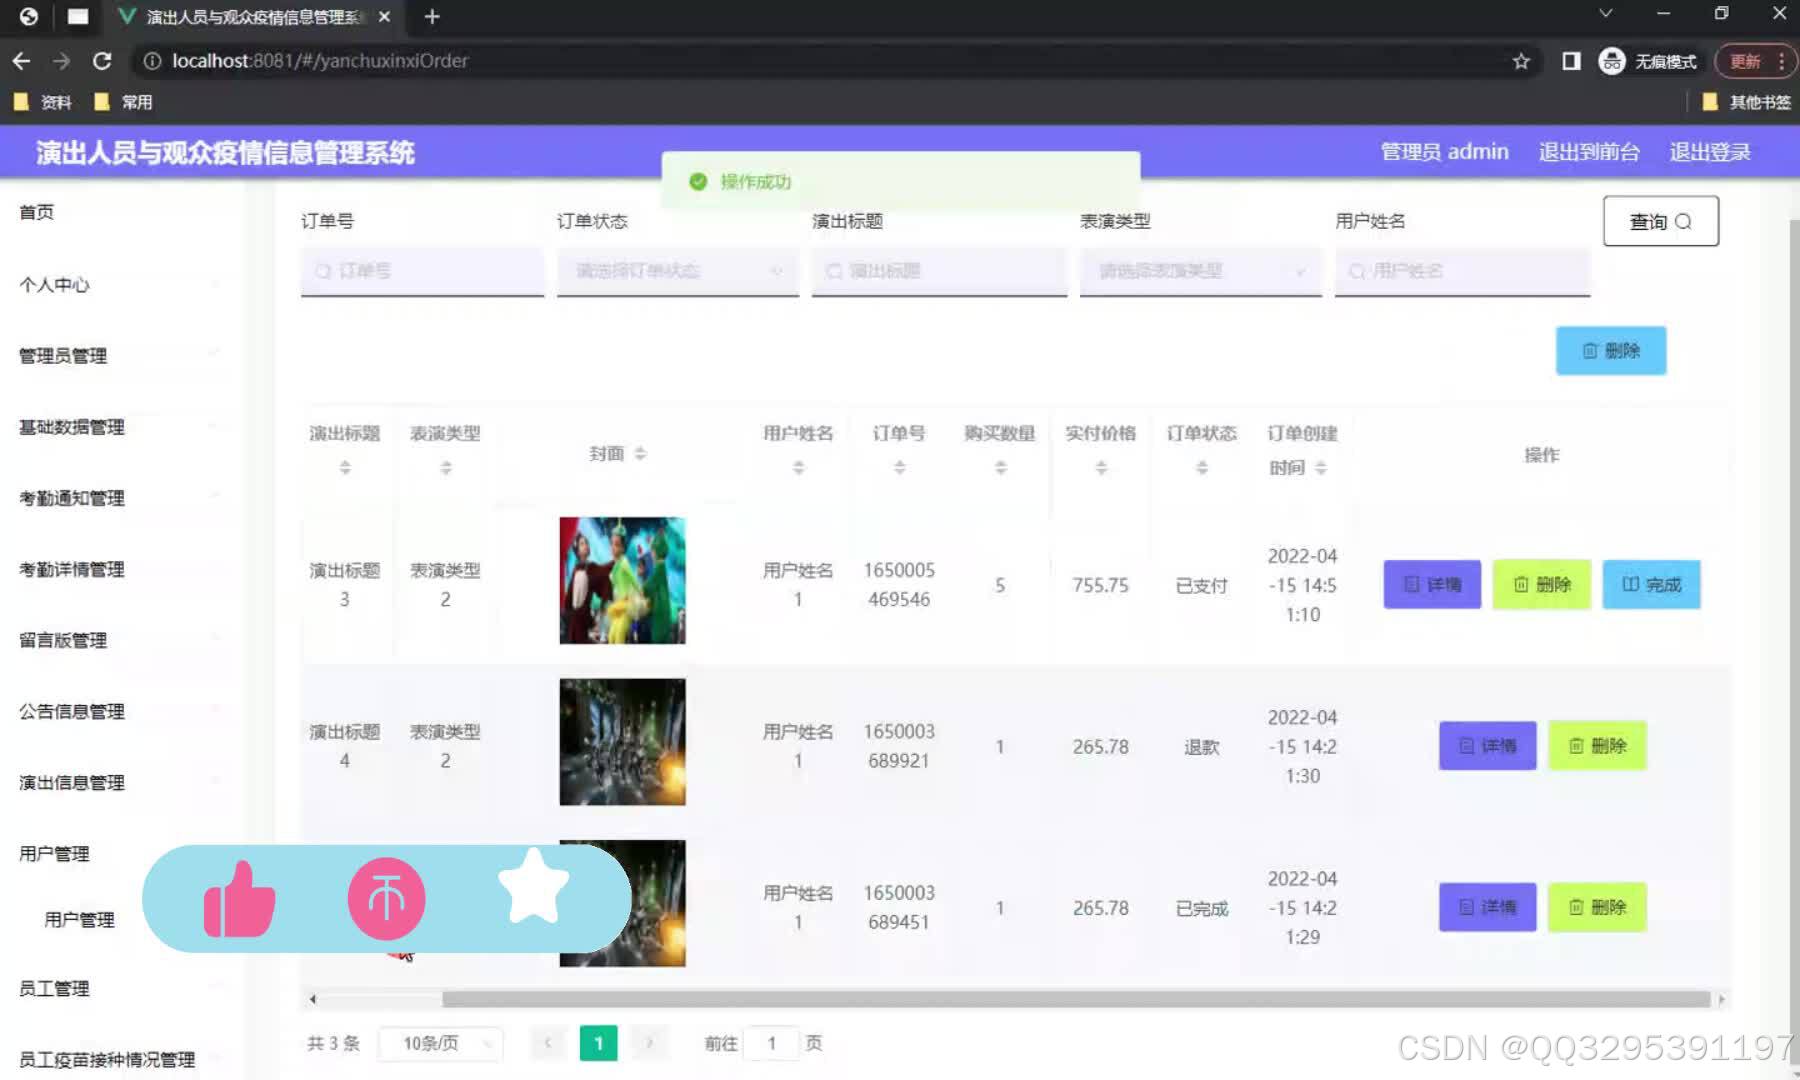Click the table horizontal scrollbar
1800x1080 pixels.
coord(1076,999)
